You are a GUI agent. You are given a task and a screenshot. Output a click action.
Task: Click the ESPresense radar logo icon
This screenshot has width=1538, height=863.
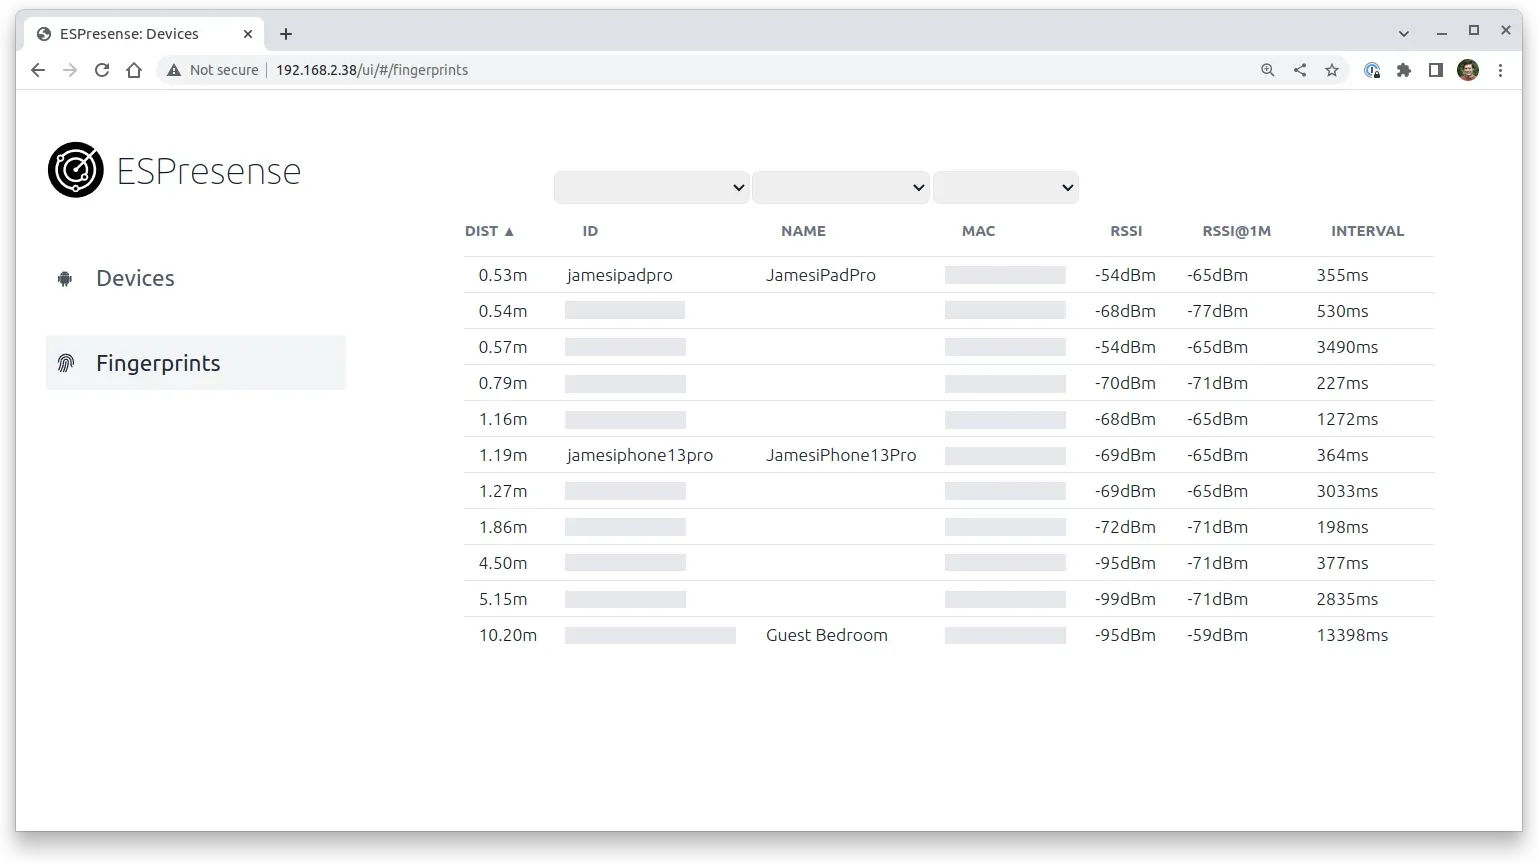(76, 170)
